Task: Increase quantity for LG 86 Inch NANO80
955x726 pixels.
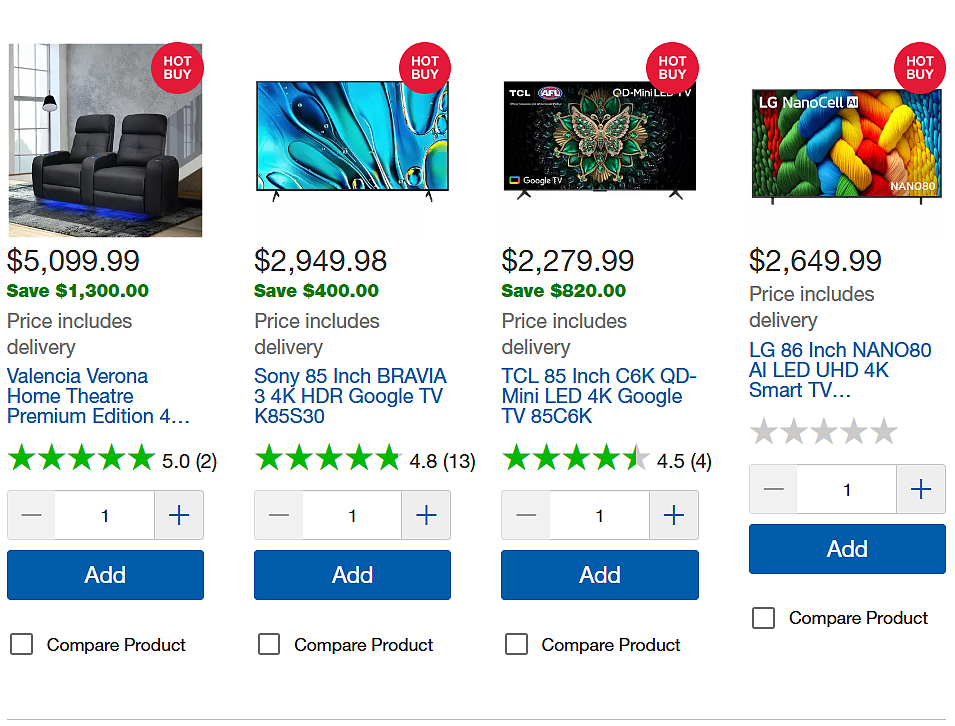Action: (x=921, y=489)
